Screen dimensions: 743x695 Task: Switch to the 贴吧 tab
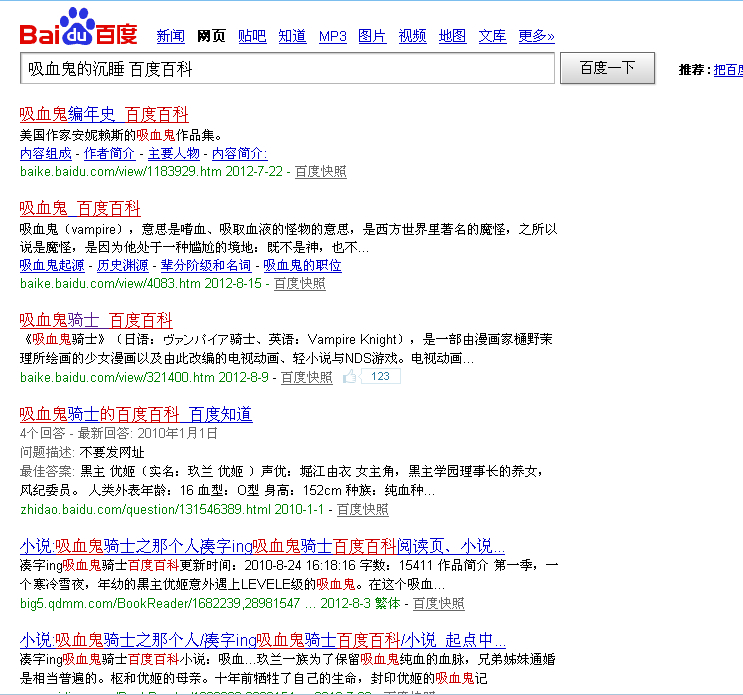coord(252,36)
